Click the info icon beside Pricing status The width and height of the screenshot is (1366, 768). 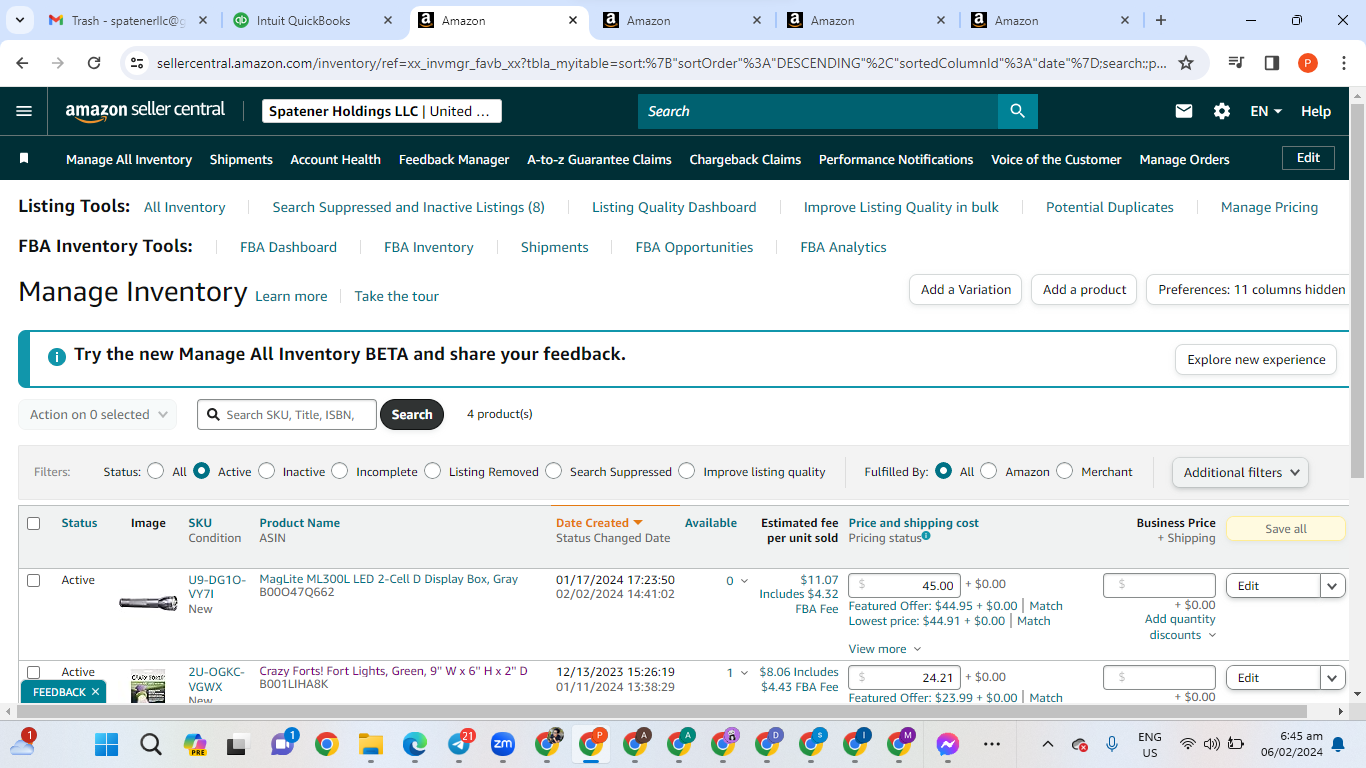pos(926,536)
